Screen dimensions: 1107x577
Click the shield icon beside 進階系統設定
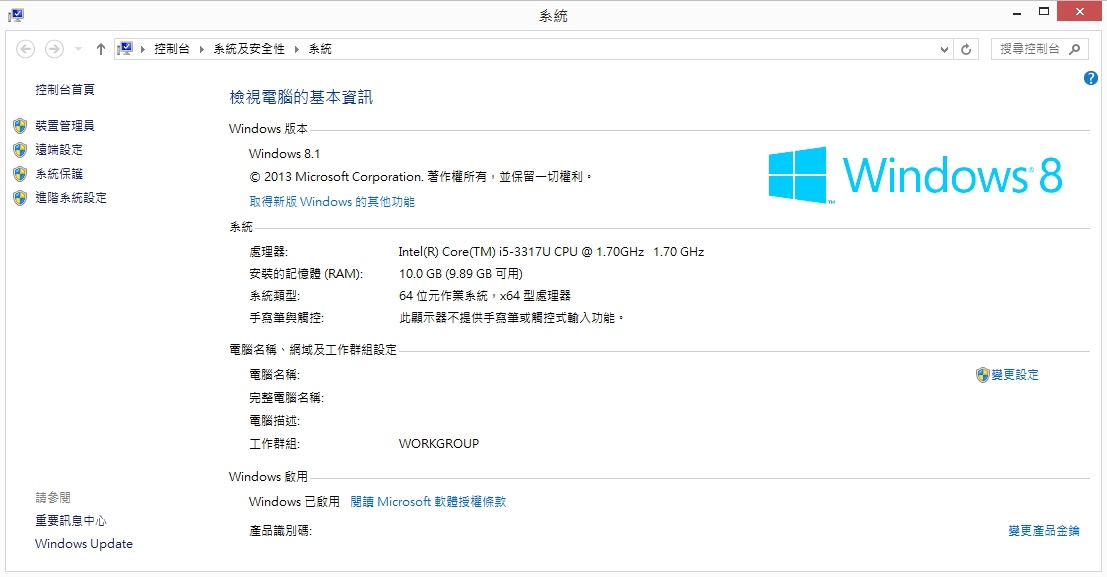[20, 198]
